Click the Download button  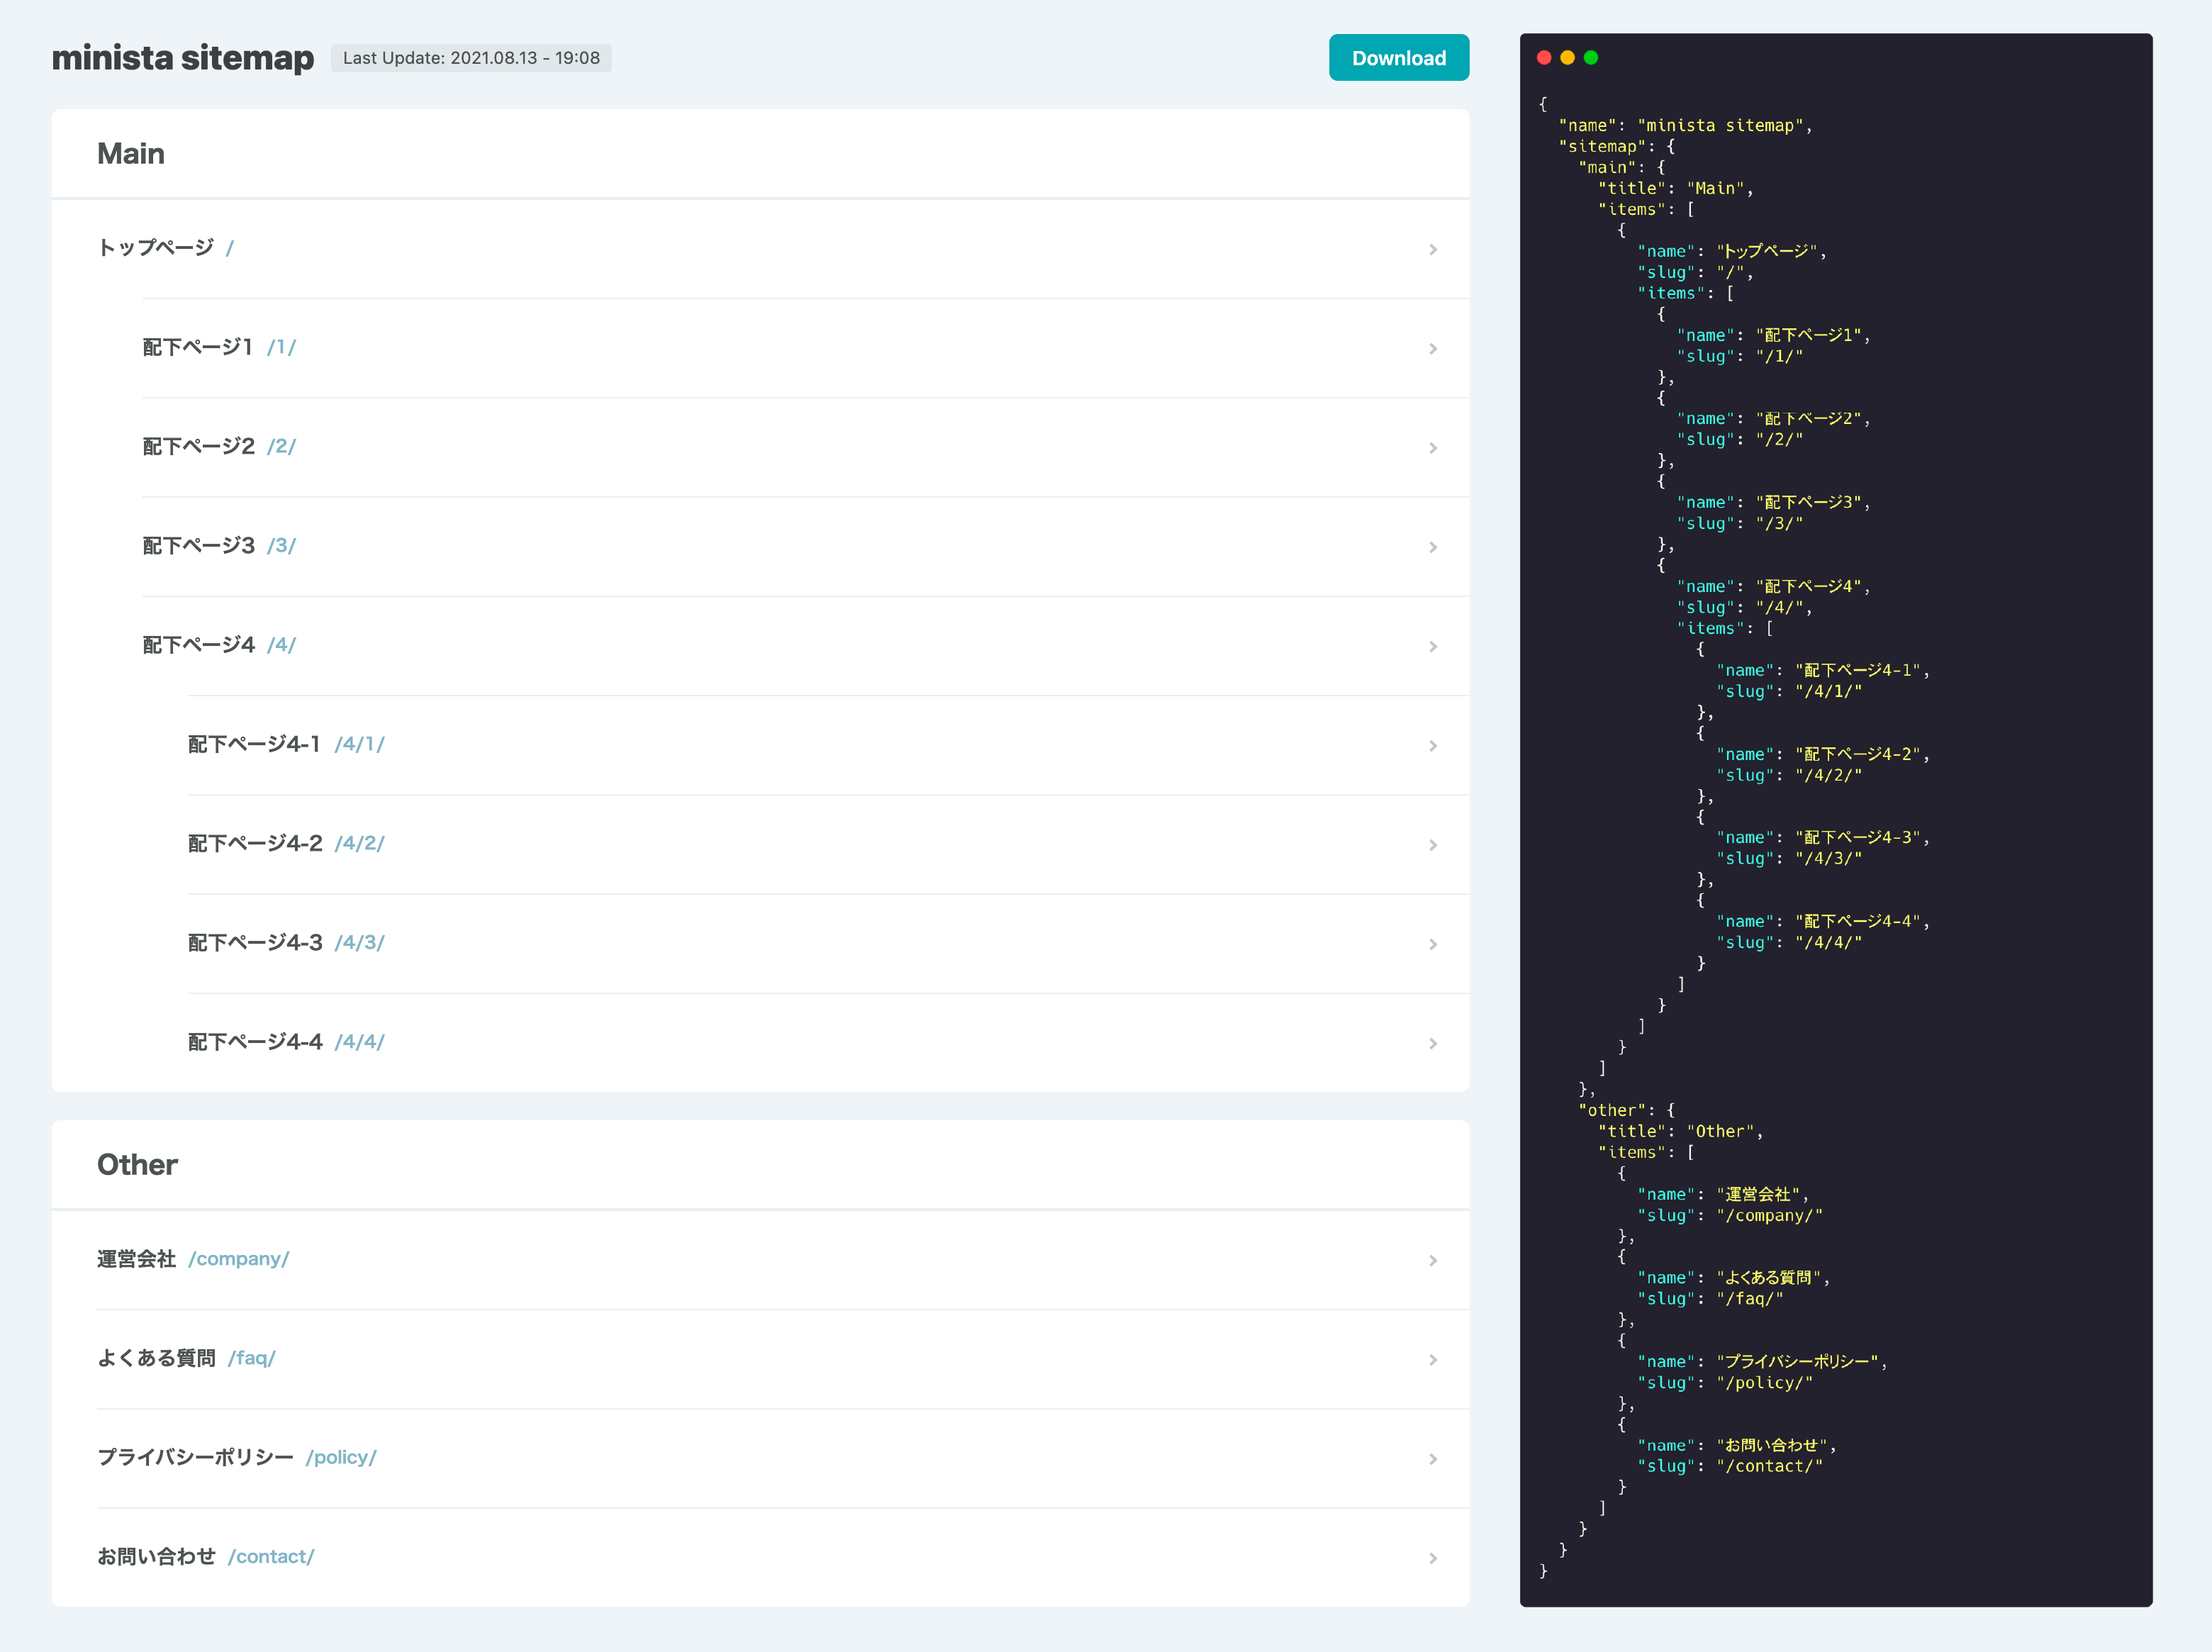click(x=1398, y=58)
